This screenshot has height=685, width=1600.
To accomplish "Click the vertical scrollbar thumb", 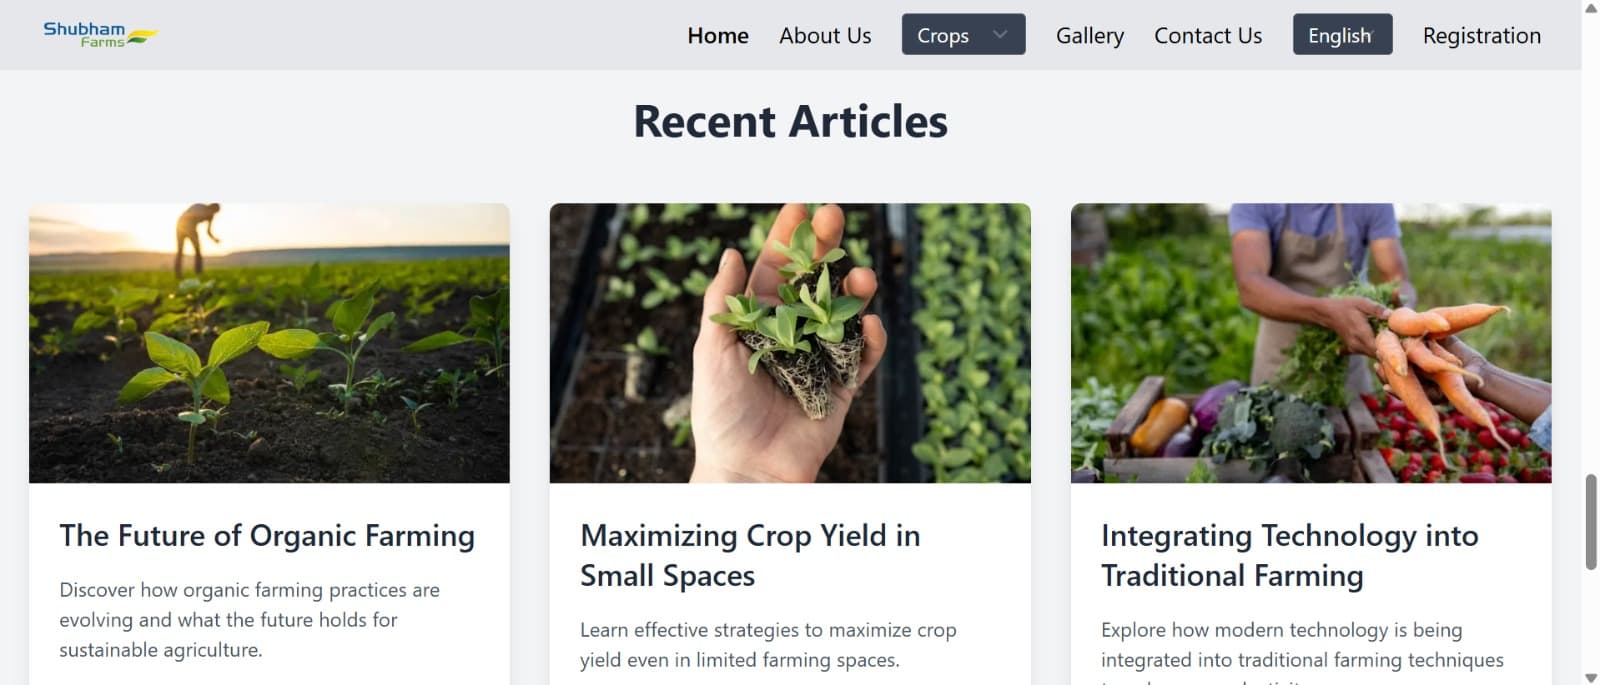I will pyautogui.click(x=1591, y=522).
